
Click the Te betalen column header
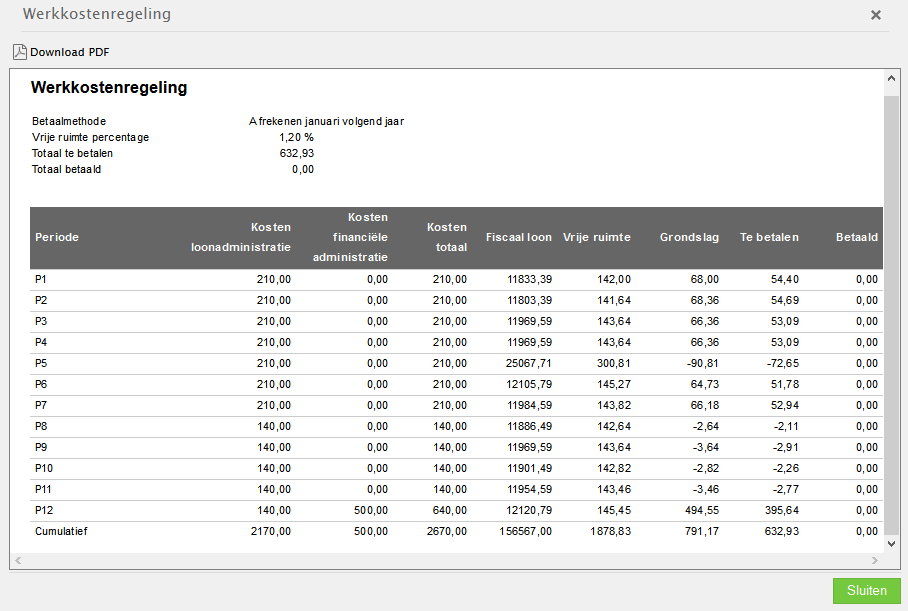coord(769,238)
